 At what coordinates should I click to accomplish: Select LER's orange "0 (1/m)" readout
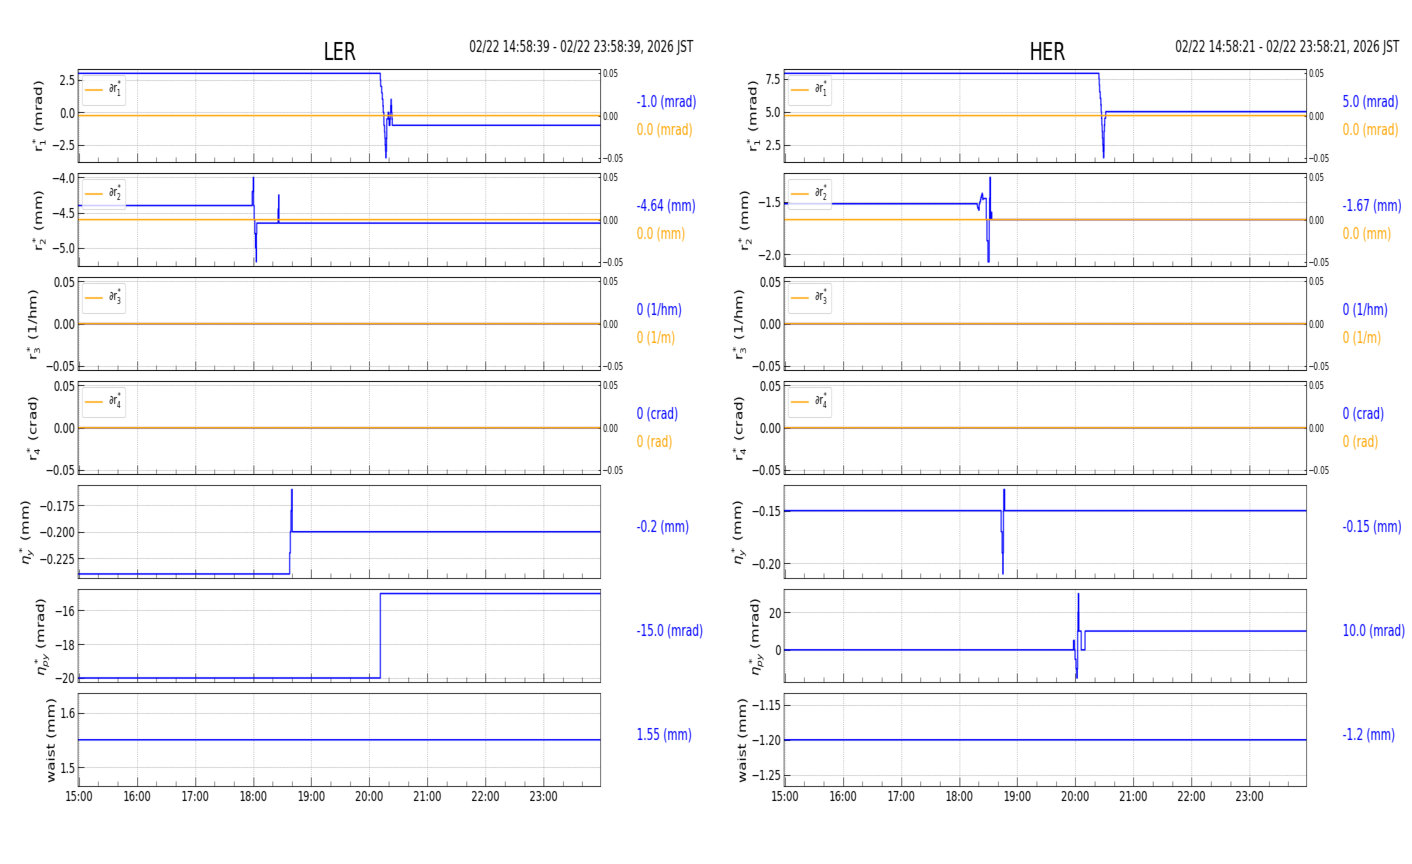(656, 338)
